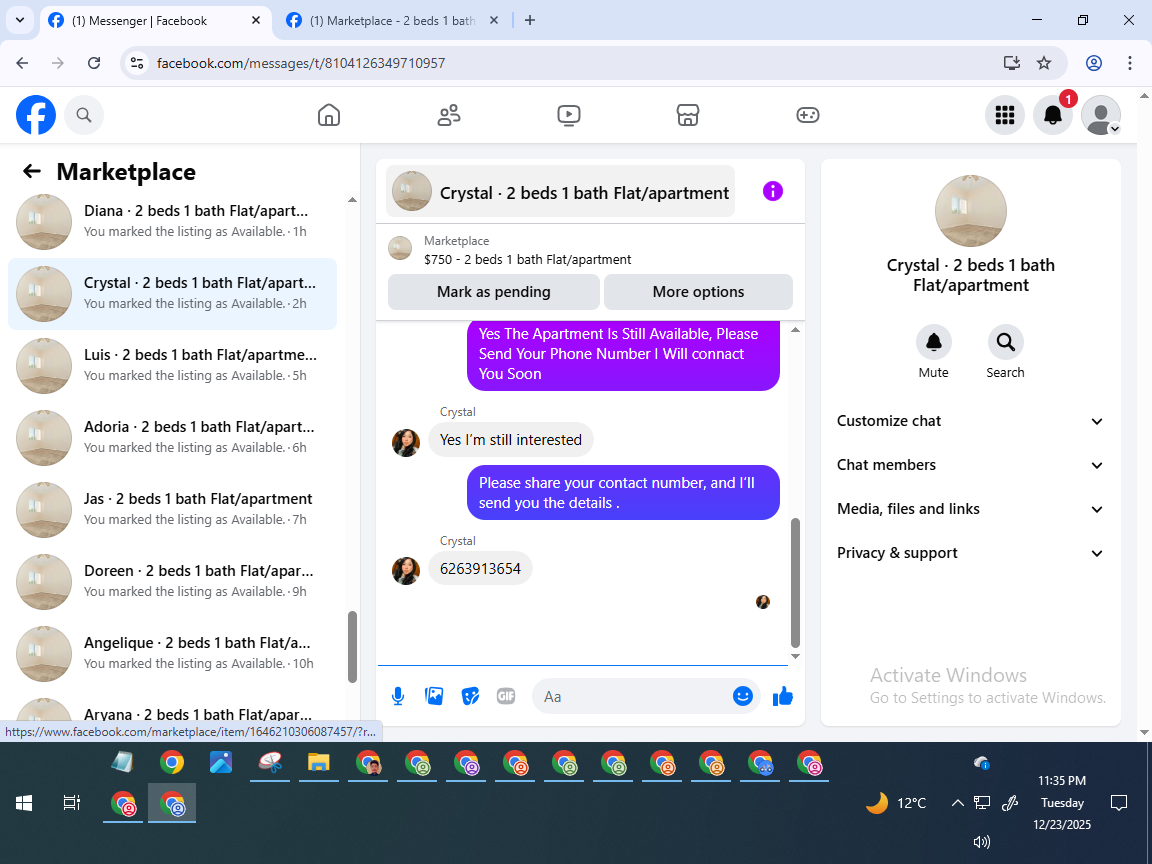
Task: Open the Video (Watch) icon
Action: coord(569,115)
